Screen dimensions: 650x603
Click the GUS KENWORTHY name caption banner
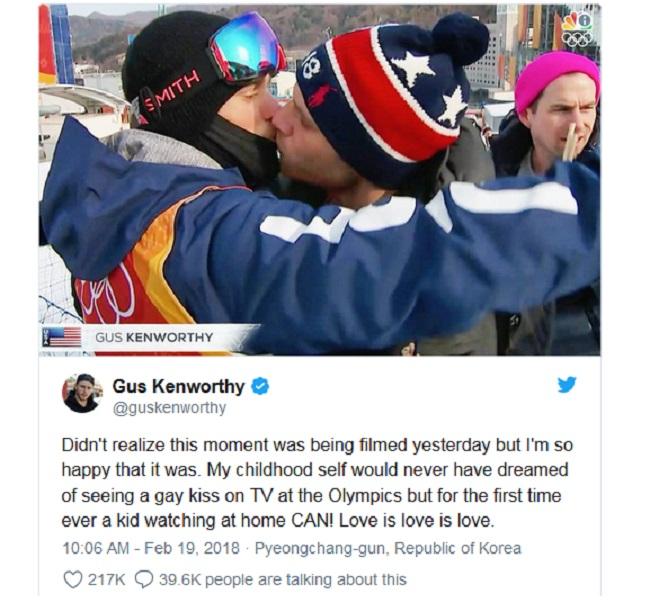click(154, 337)
